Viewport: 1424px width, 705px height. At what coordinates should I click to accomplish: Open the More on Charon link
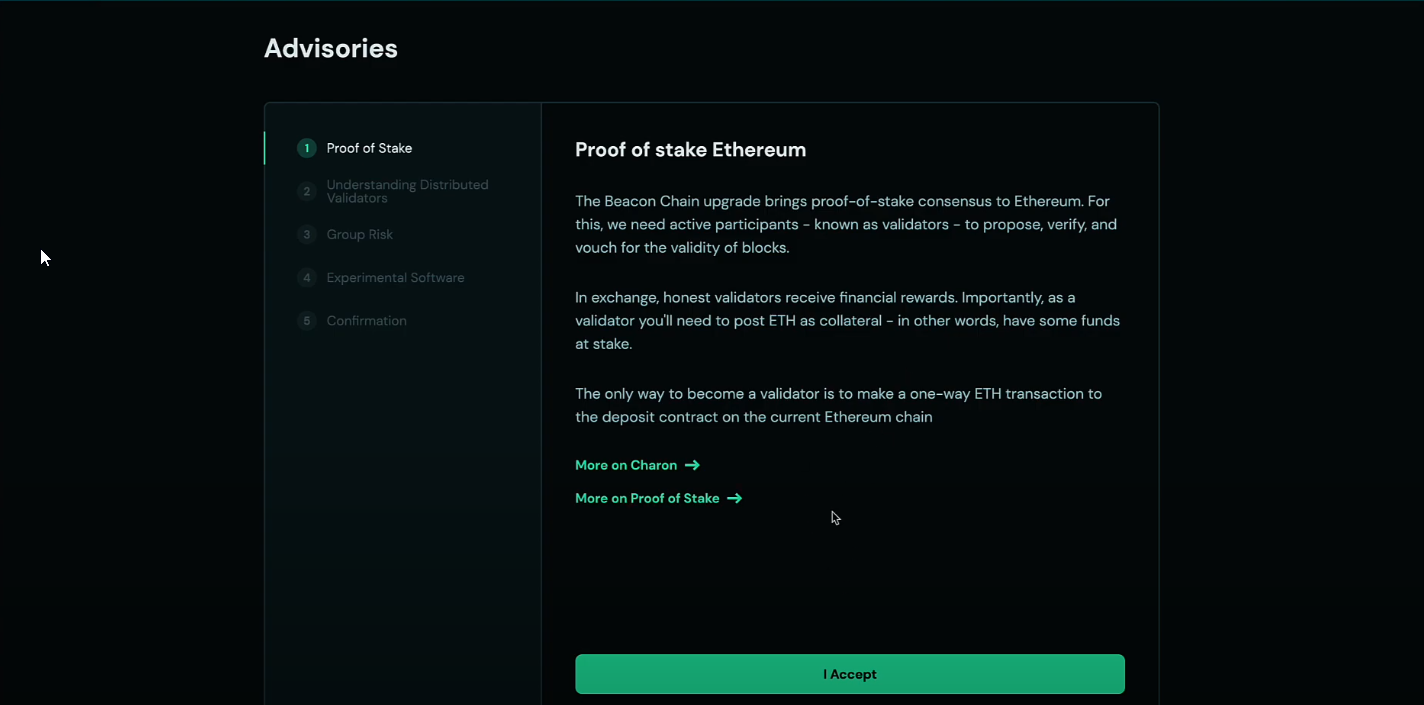(x=626, y=465)
